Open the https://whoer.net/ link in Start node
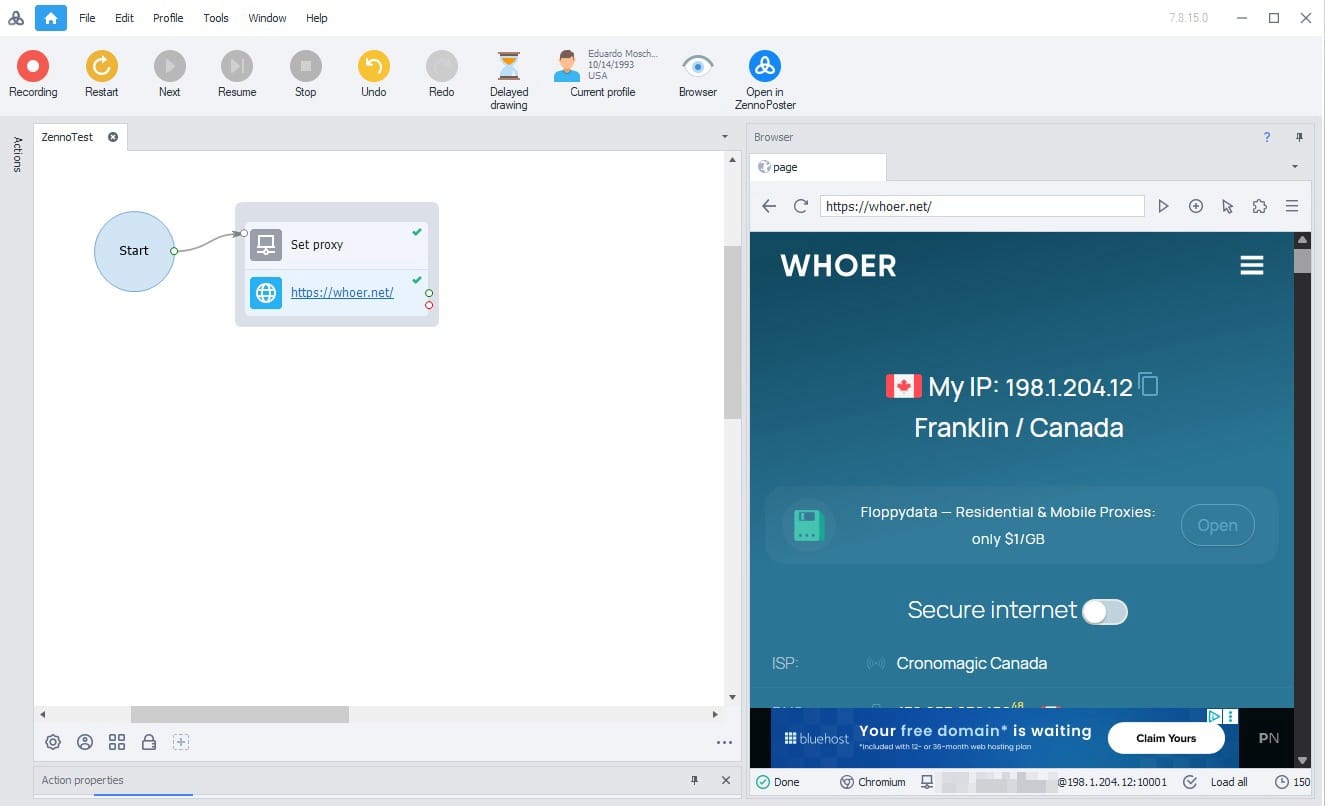Screen dimensions: 1325x806 pyautogui.click(x=342, y=292)
